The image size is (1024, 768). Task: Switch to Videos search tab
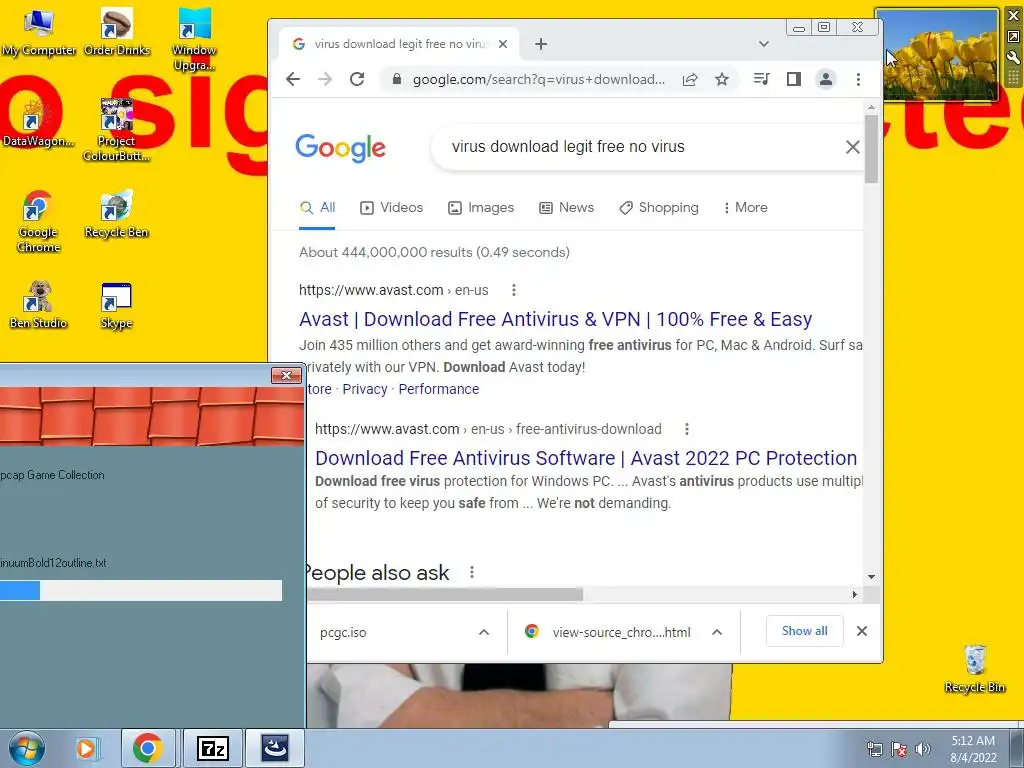392,208
